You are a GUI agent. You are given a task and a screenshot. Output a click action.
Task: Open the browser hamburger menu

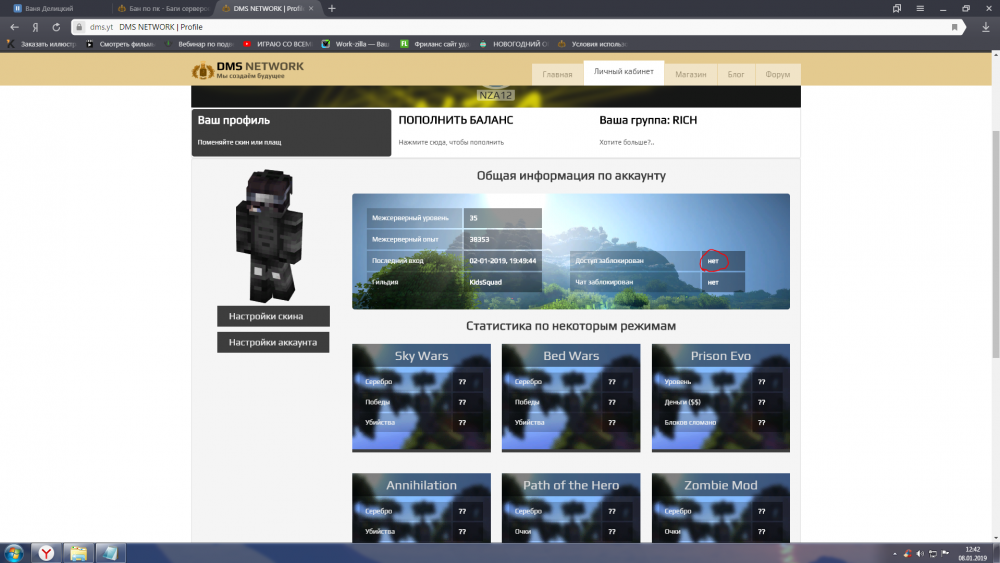tap(920, 8)
